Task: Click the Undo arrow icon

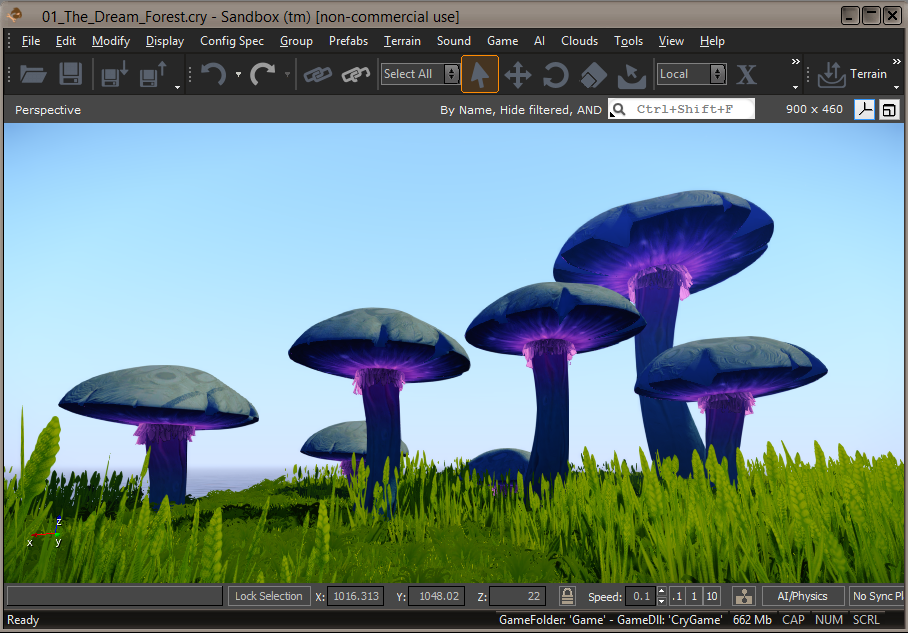Action: (214, 74)
